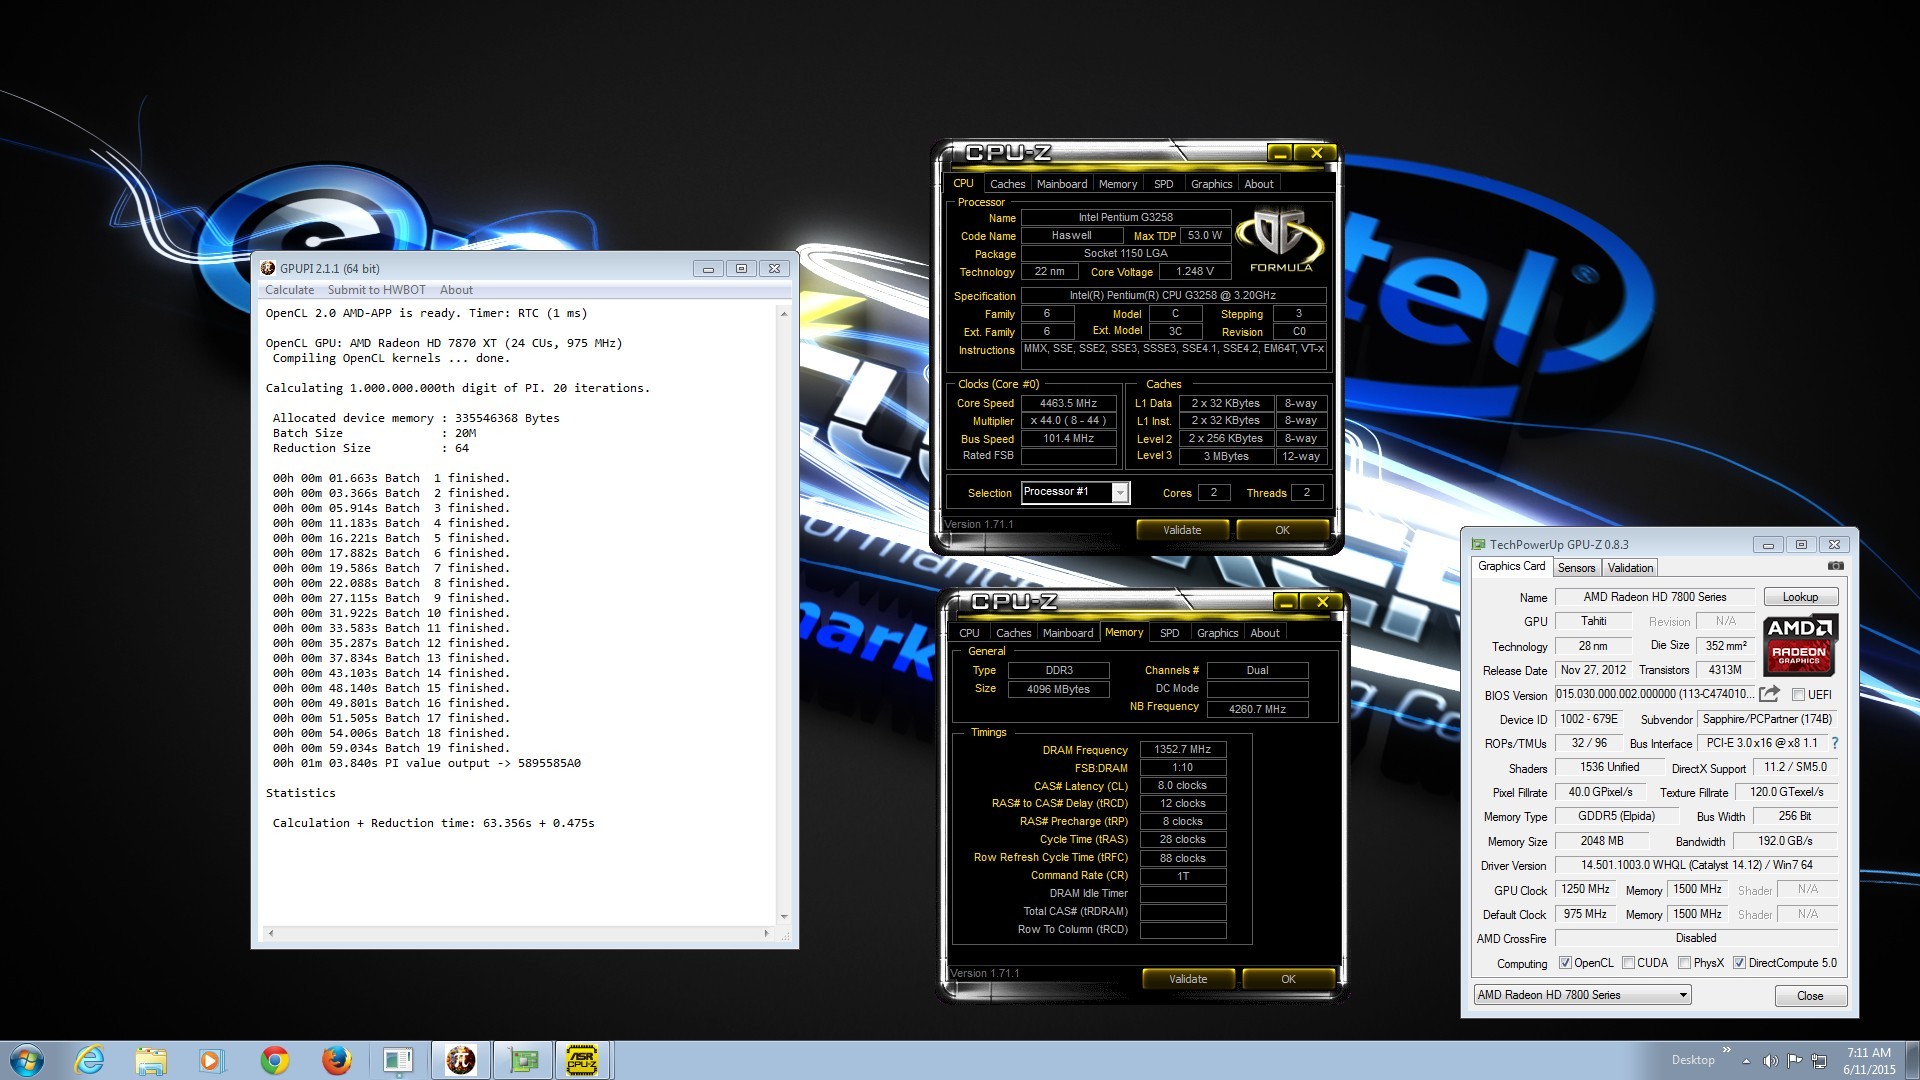Click GPUPI vertical scrollbar up arrow
Image resolution: width=1920 pixels, height=1080 pixels.
[x=784, y=314]
